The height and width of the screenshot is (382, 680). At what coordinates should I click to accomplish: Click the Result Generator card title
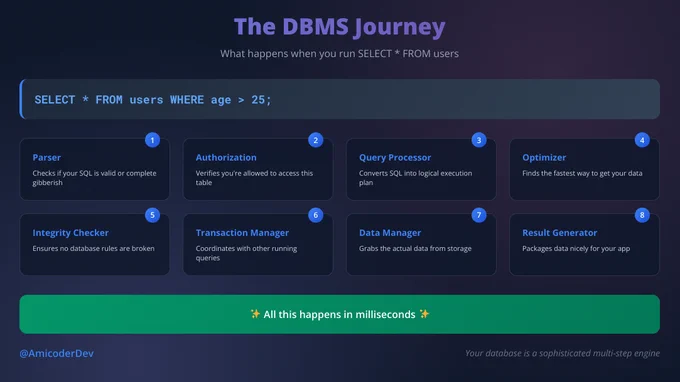[559, 233]
